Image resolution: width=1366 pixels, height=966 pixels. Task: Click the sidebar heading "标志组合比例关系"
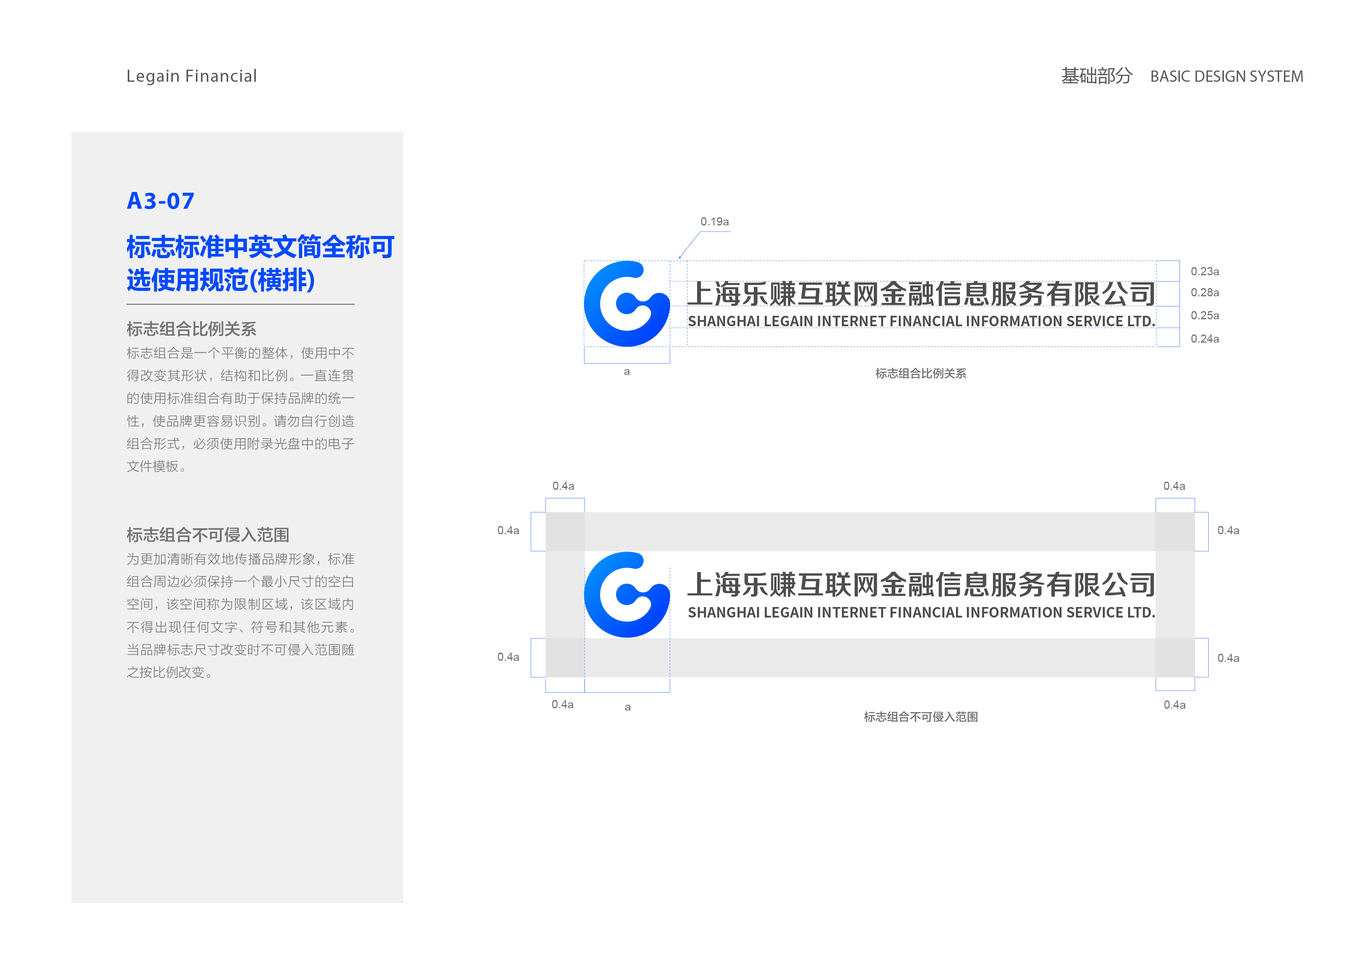pyautogui.click(x=191, y=329)
